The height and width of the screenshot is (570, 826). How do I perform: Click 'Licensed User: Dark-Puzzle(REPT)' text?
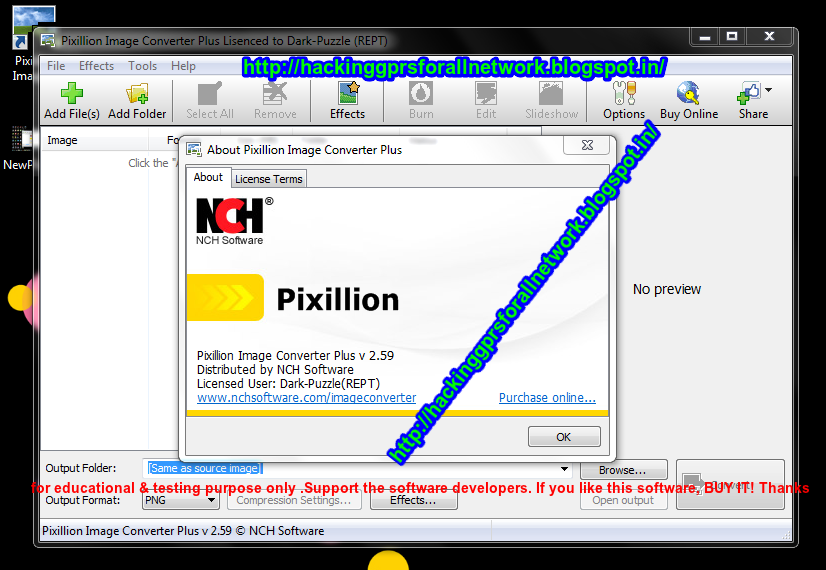[288, 384]
